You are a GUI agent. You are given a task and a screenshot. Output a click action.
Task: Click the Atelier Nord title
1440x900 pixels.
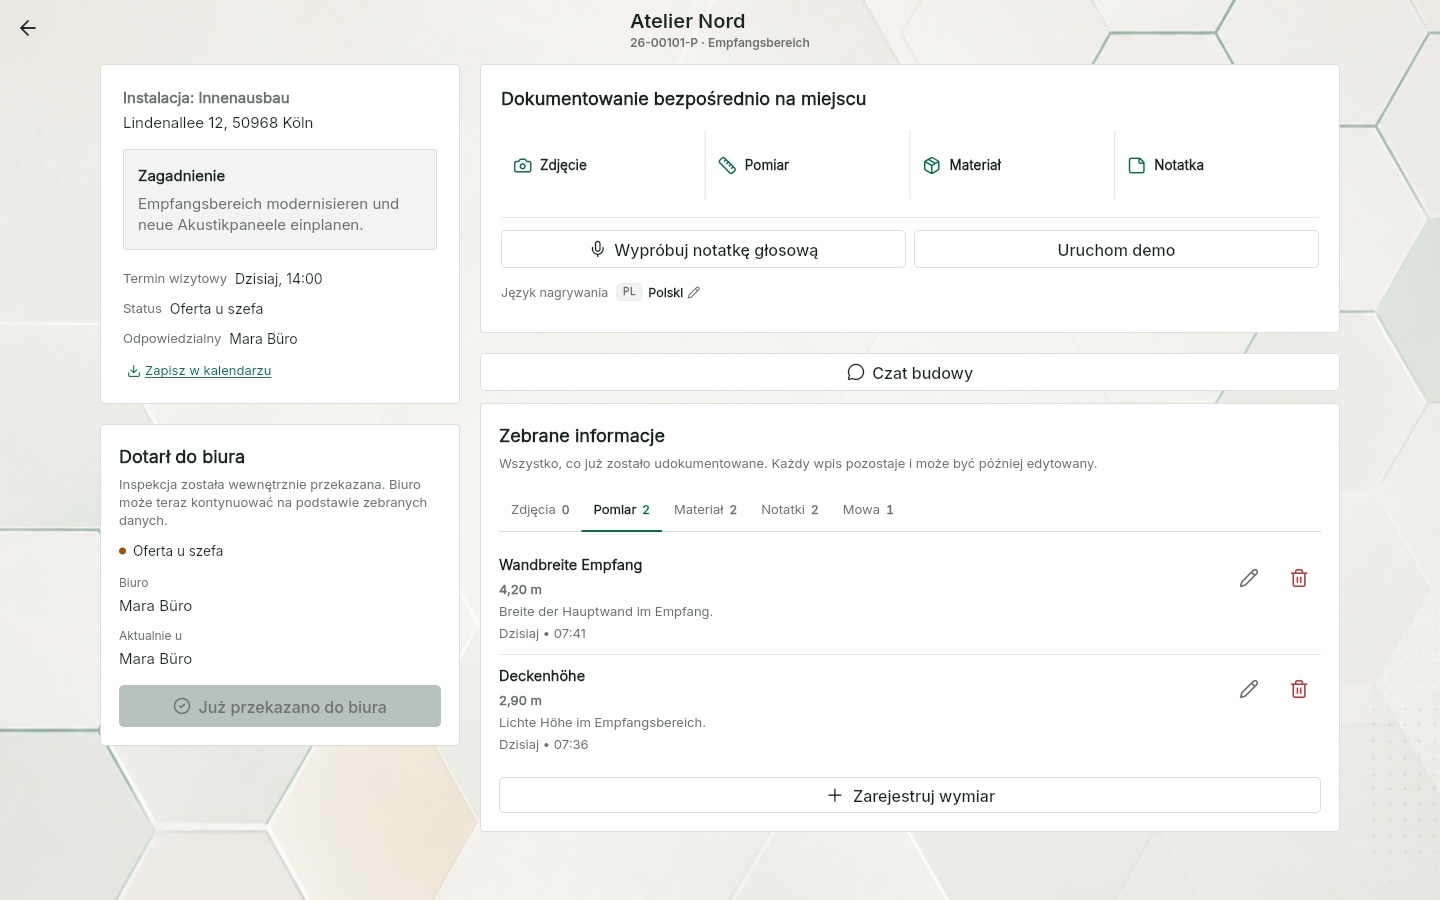688,21
